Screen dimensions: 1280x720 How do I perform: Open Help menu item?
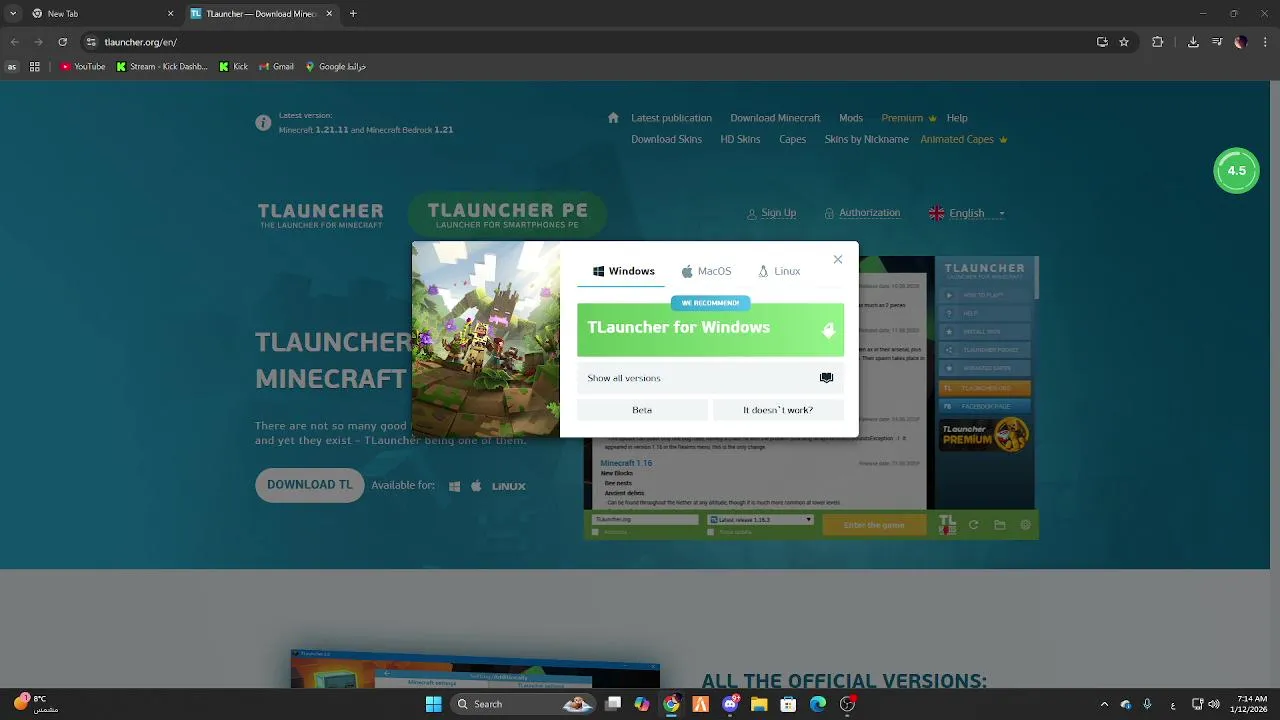point(957,118)
